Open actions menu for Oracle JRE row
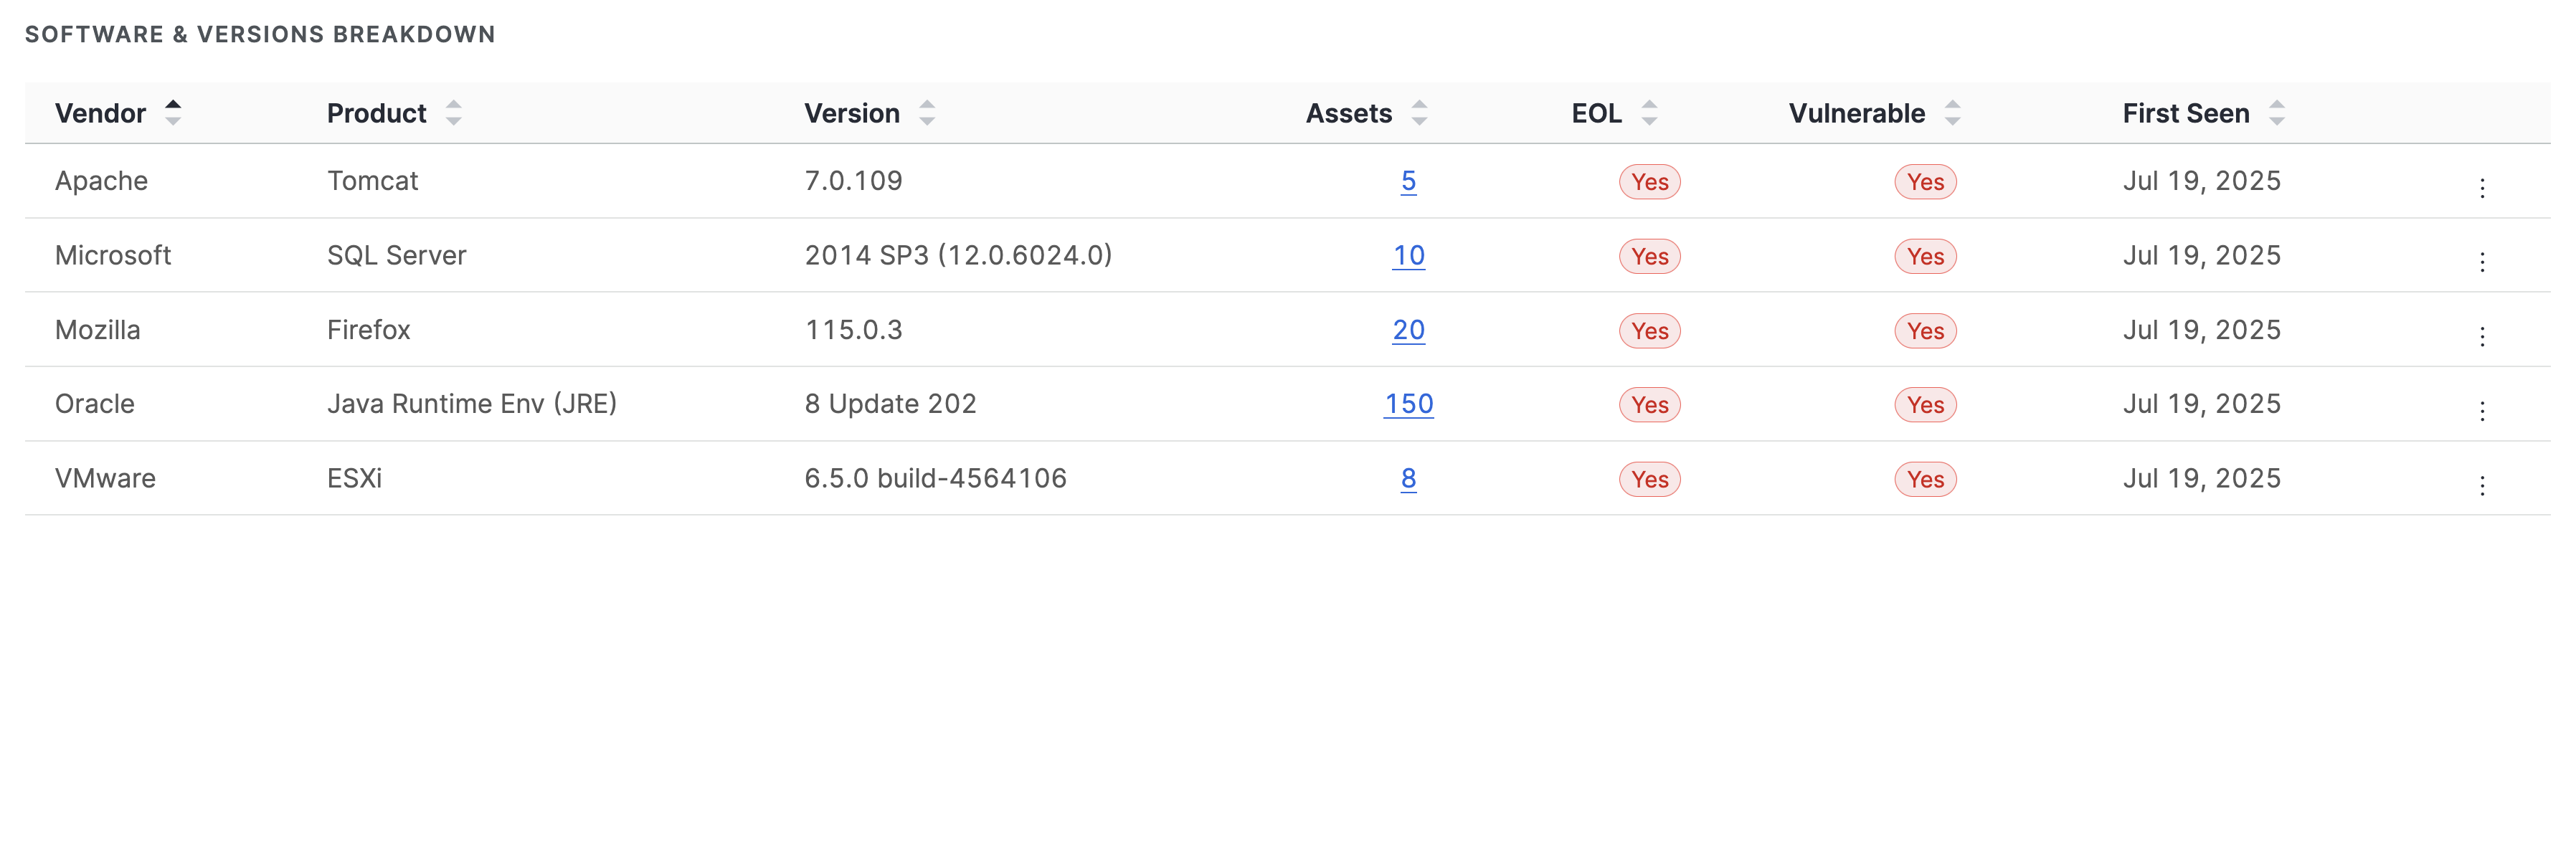 click(2481, 410)
